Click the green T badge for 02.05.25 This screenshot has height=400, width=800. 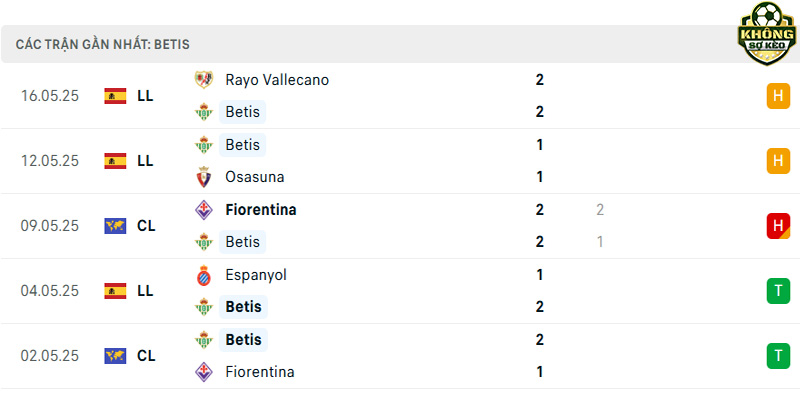(x=778, y=356)
